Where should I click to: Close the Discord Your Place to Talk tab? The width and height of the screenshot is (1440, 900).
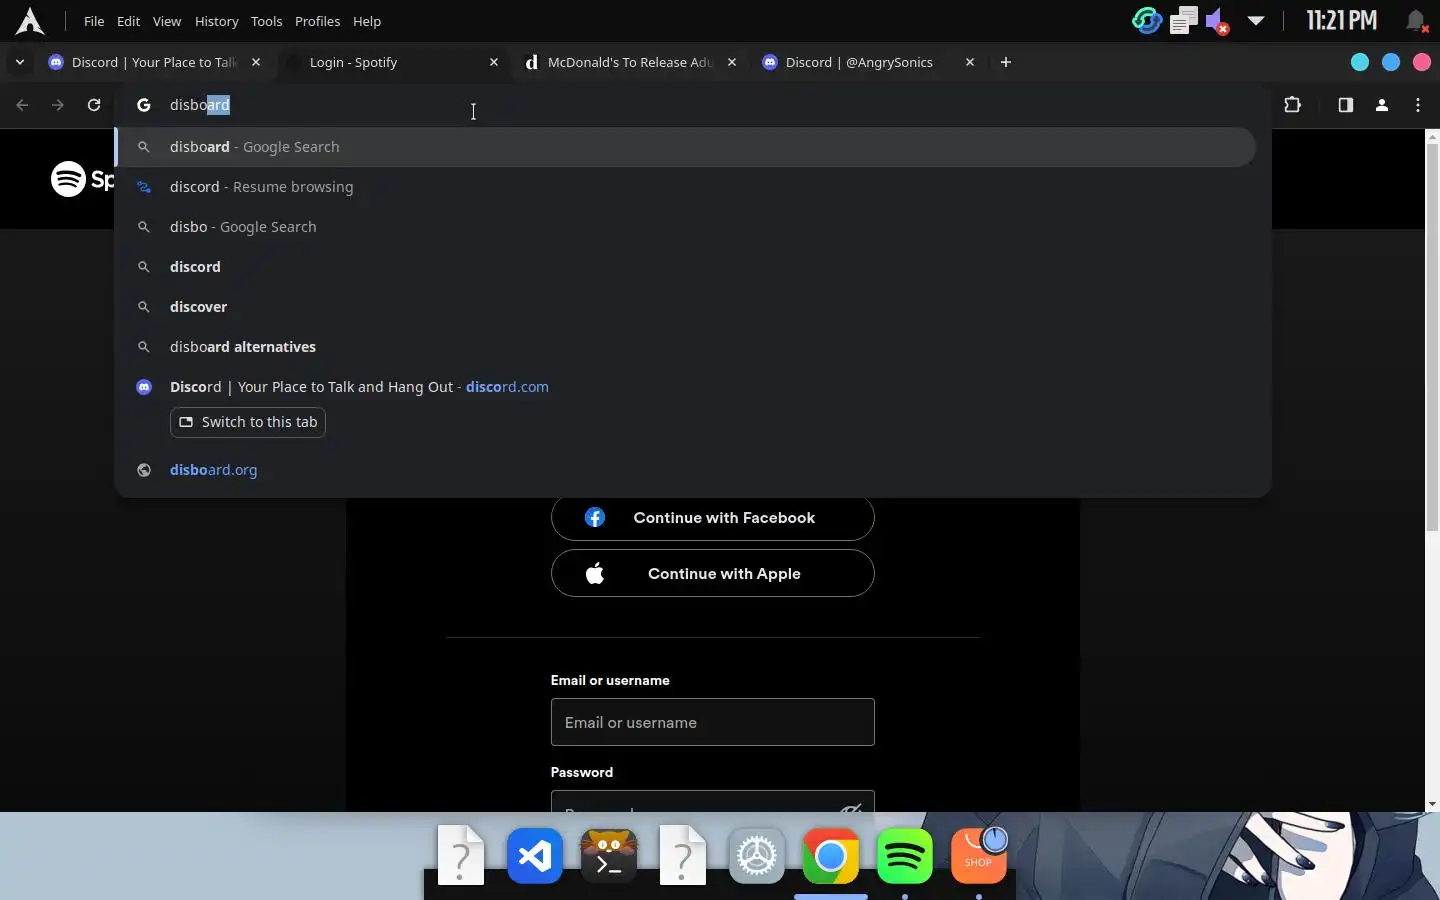tap(256, 62)
